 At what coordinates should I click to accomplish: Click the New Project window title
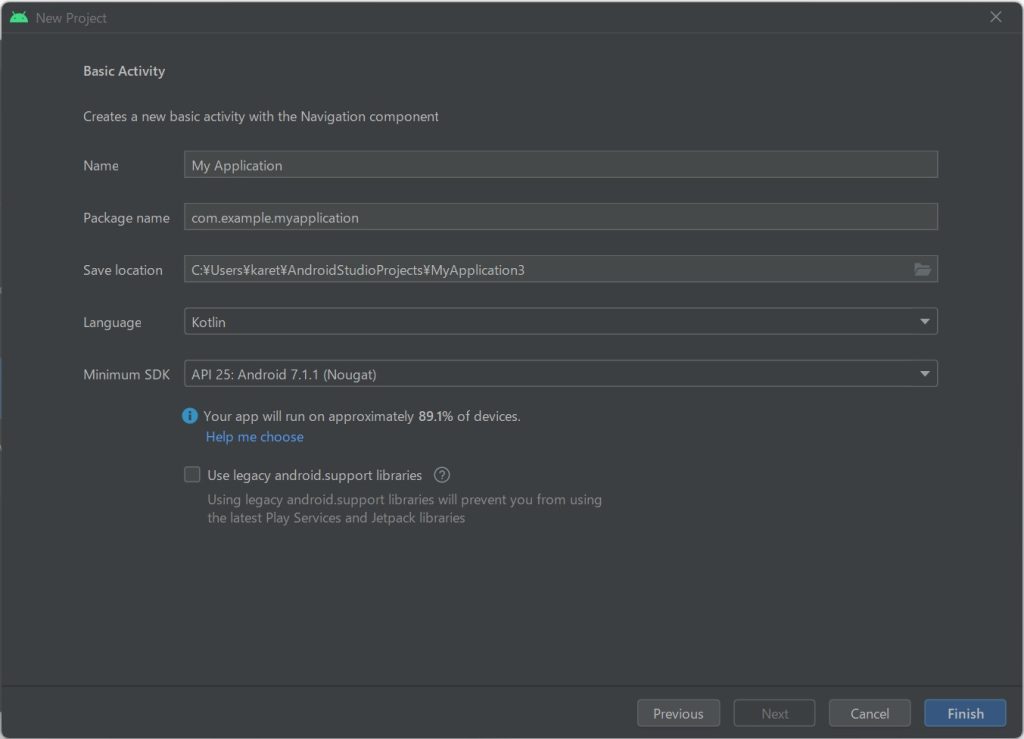click(71, 18)
